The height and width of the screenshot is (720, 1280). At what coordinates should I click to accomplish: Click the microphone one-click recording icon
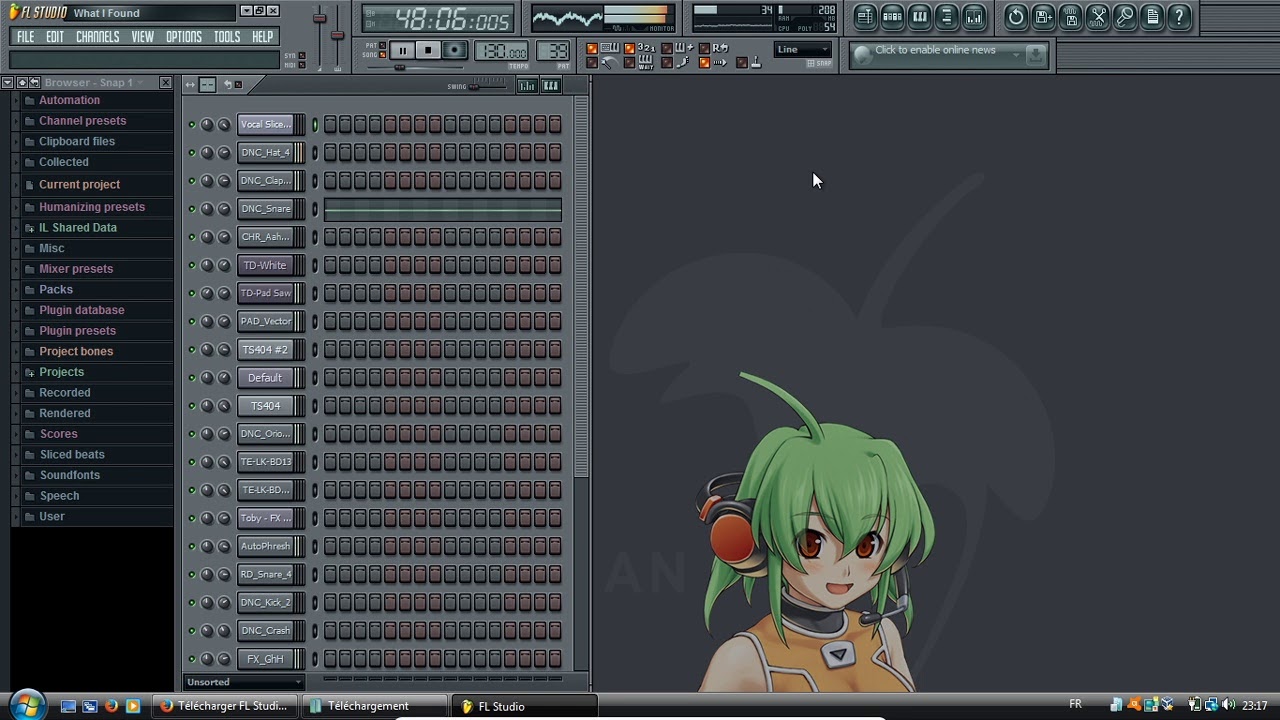click(x=1125, y=16)
